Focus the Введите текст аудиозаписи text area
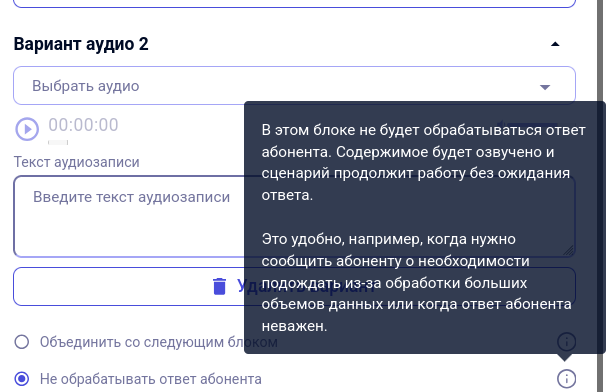Viewport: 606px width, 392px height. [x=294, y=216]
